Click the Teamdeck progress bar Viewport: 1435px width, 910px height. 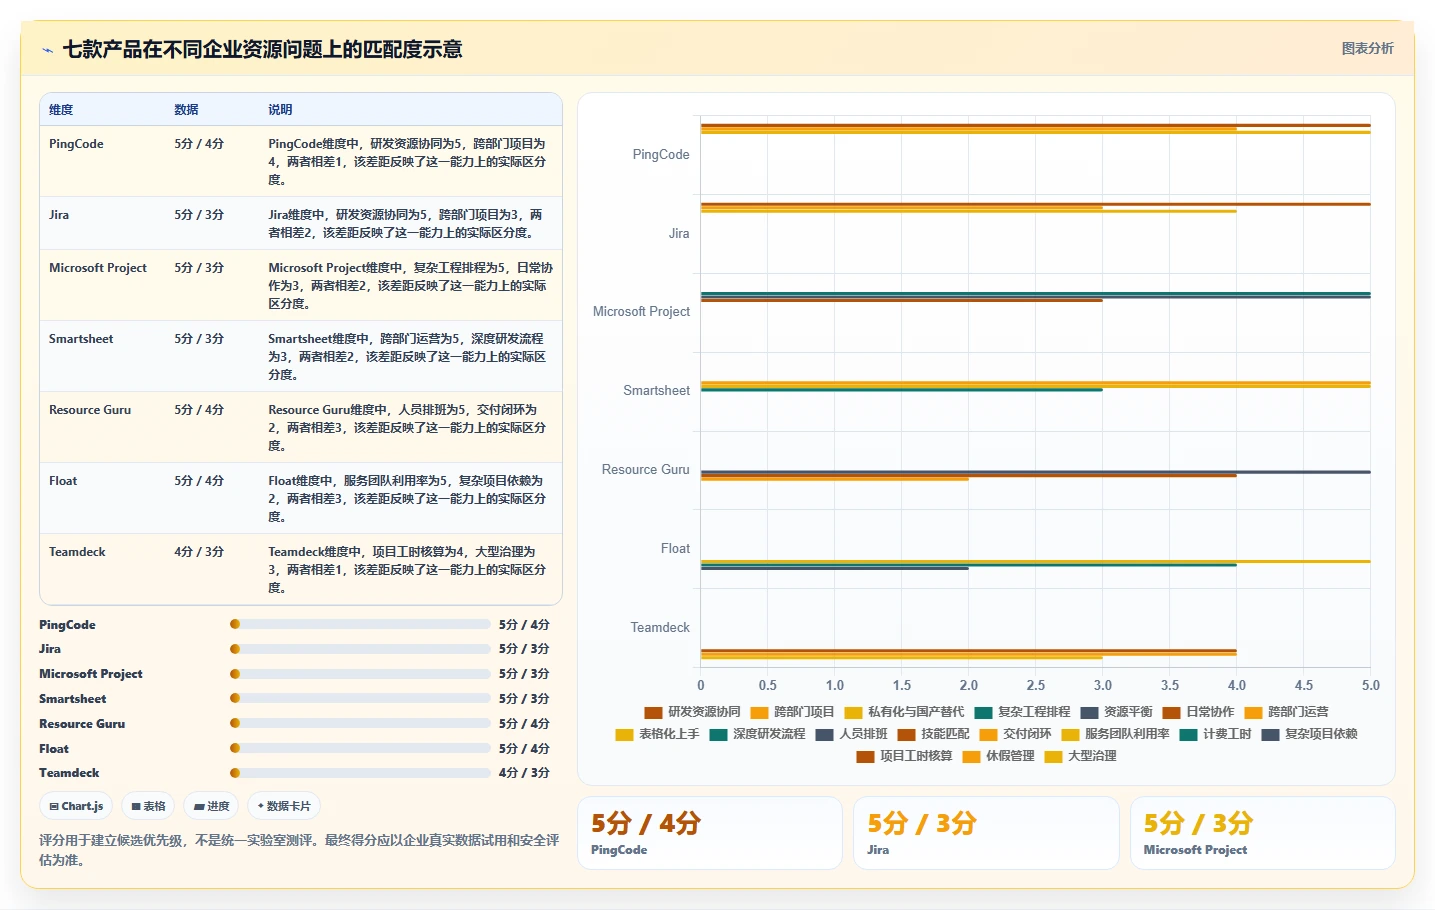click(x=360, y=773)
